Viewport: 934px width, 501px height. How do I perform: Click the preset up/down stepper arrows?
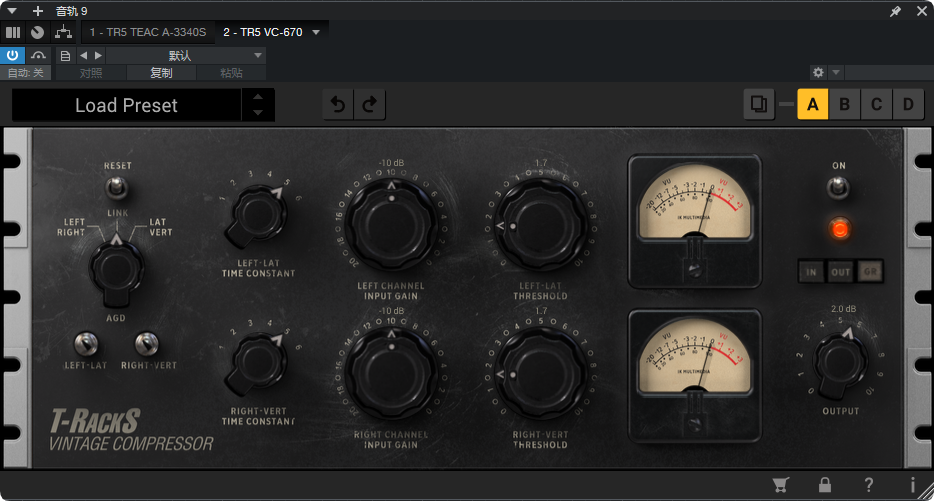(x=258, y=105)
